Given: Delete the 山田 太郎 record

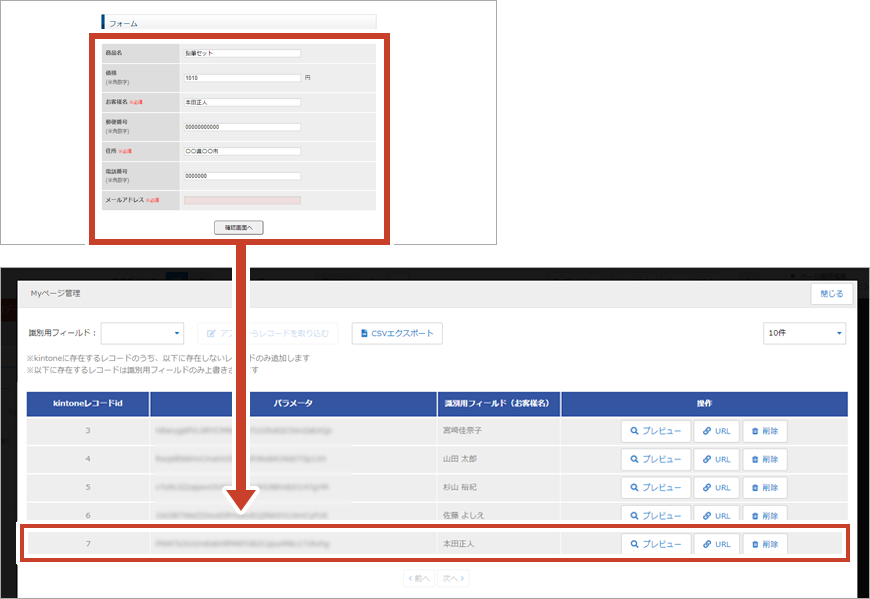Looking at the screenshot, I should coord(764,459).
